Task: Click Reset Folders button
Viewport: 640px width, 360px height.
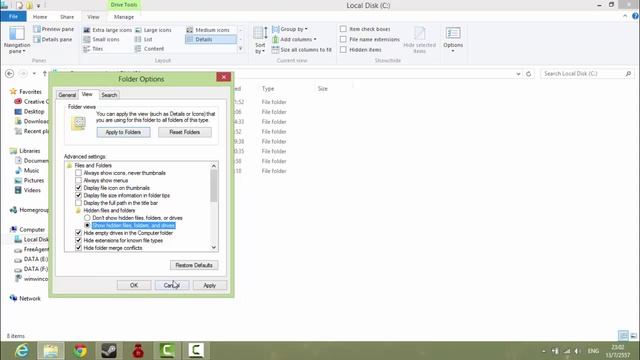Action: (x=184, y=132)
